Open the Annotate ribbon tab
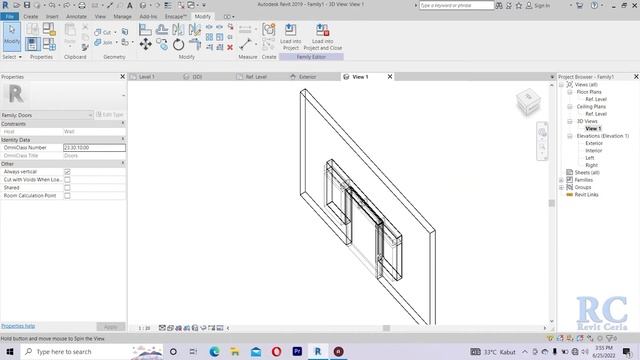 pos(76,17)
